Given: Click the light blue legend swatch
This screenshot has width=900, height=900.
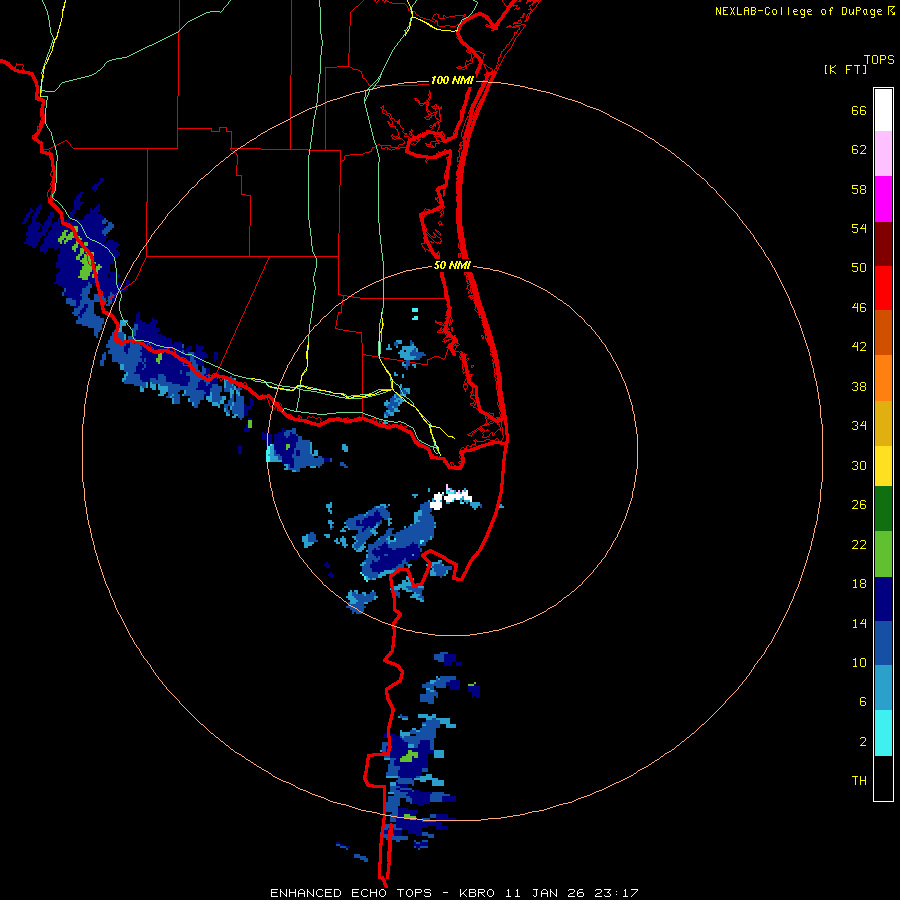Looking at the screenshot, I should (x=883, y=688).
